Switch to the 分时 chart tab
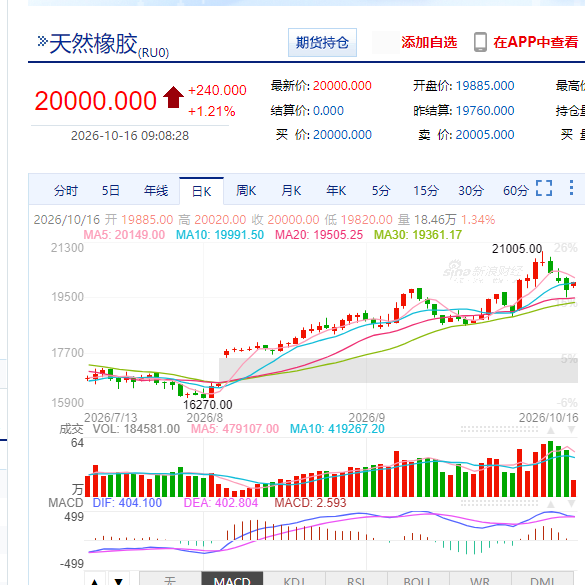 66,191
